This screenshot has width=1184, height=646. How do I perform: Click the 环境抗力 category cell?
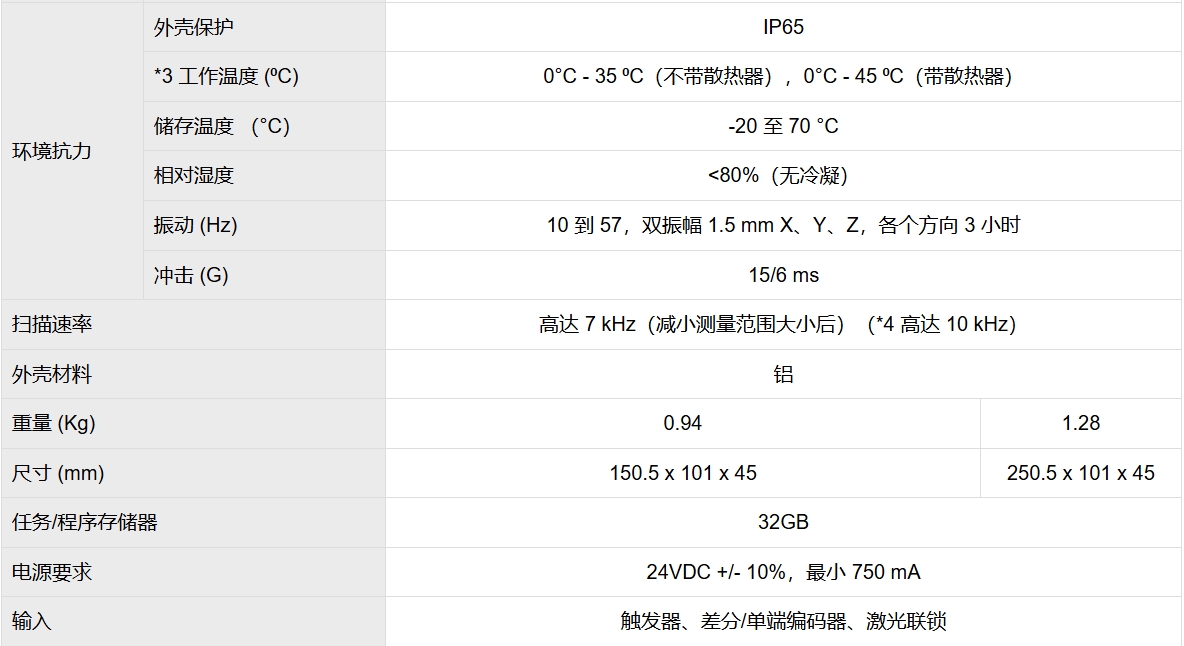click(52, 151)
